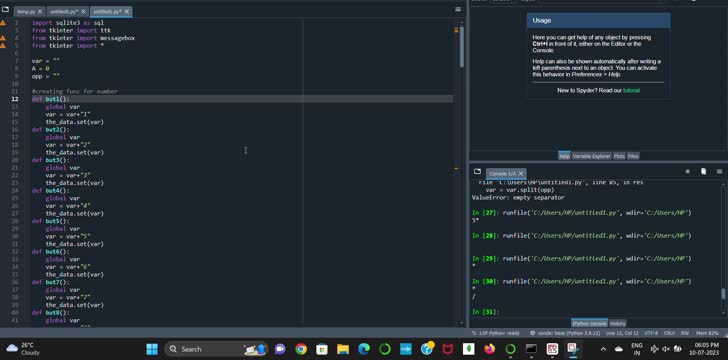The width and height of the screenshot is (728, 360).
Task: Click the CRLF line endings status dropdown
Action: pyautogui.click(x=669, y=333)
